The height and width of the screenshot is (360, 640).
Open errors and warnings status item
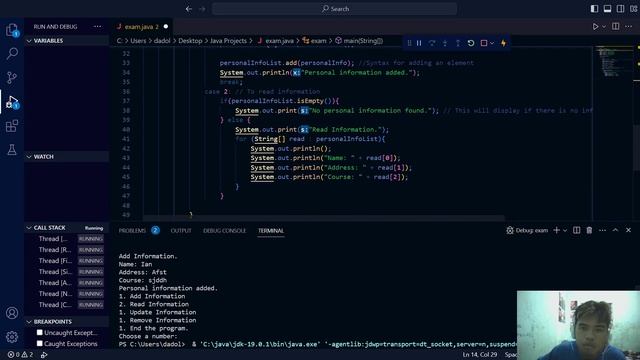click(x=20, y=355)
